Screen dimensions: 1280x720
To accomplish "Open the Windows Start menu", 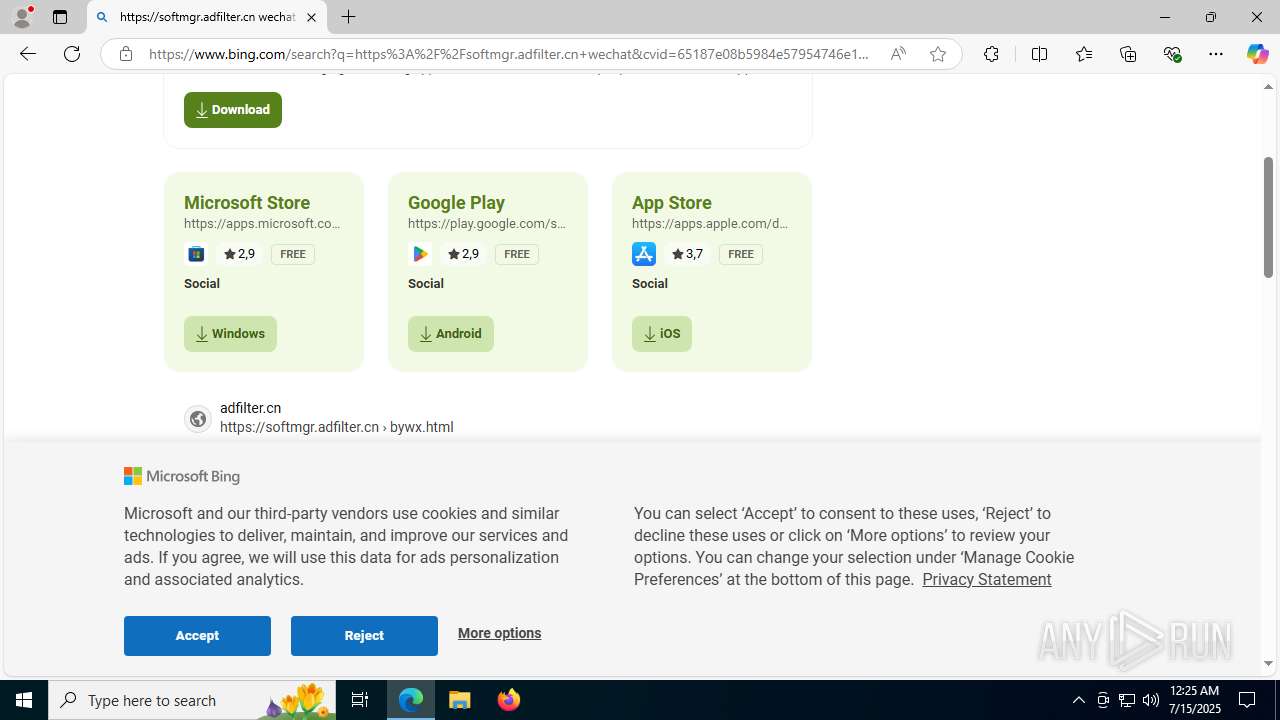I will pyautogui.click(x=24, y=700).
